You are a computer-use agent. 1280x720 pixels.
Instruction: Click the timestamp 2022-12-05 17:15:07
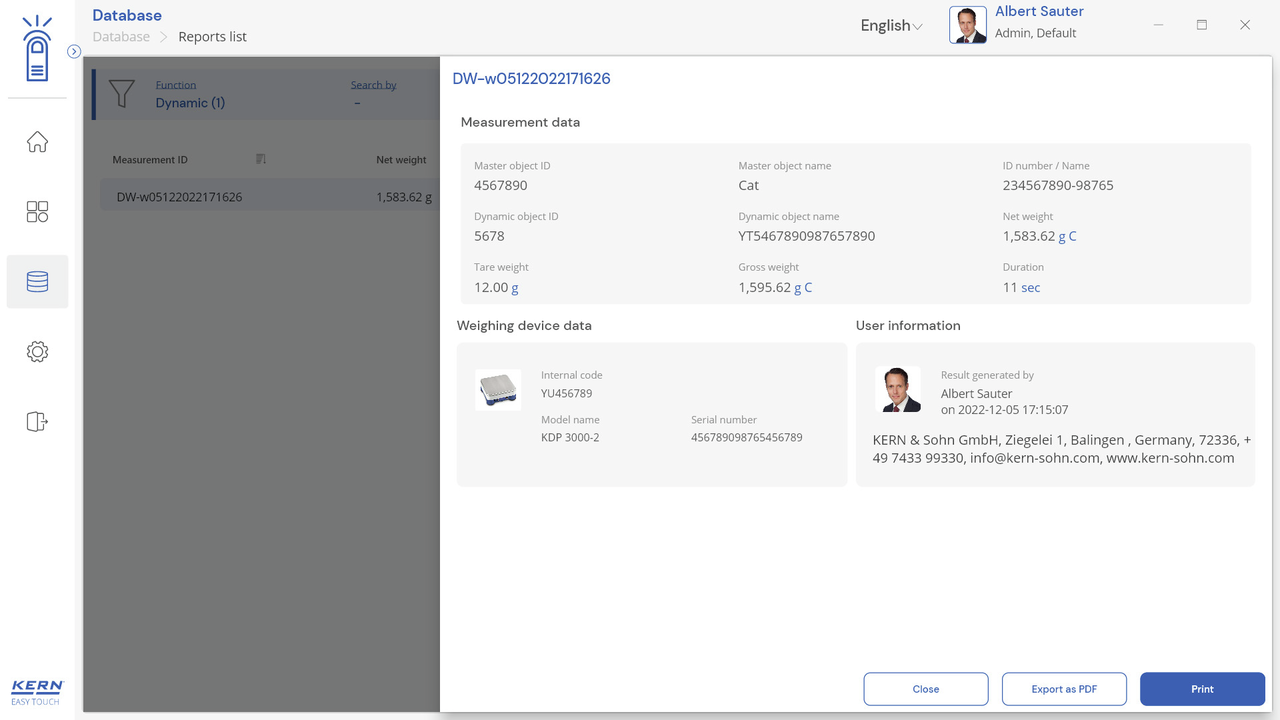pyautogui.click(x=1013, y=410)
